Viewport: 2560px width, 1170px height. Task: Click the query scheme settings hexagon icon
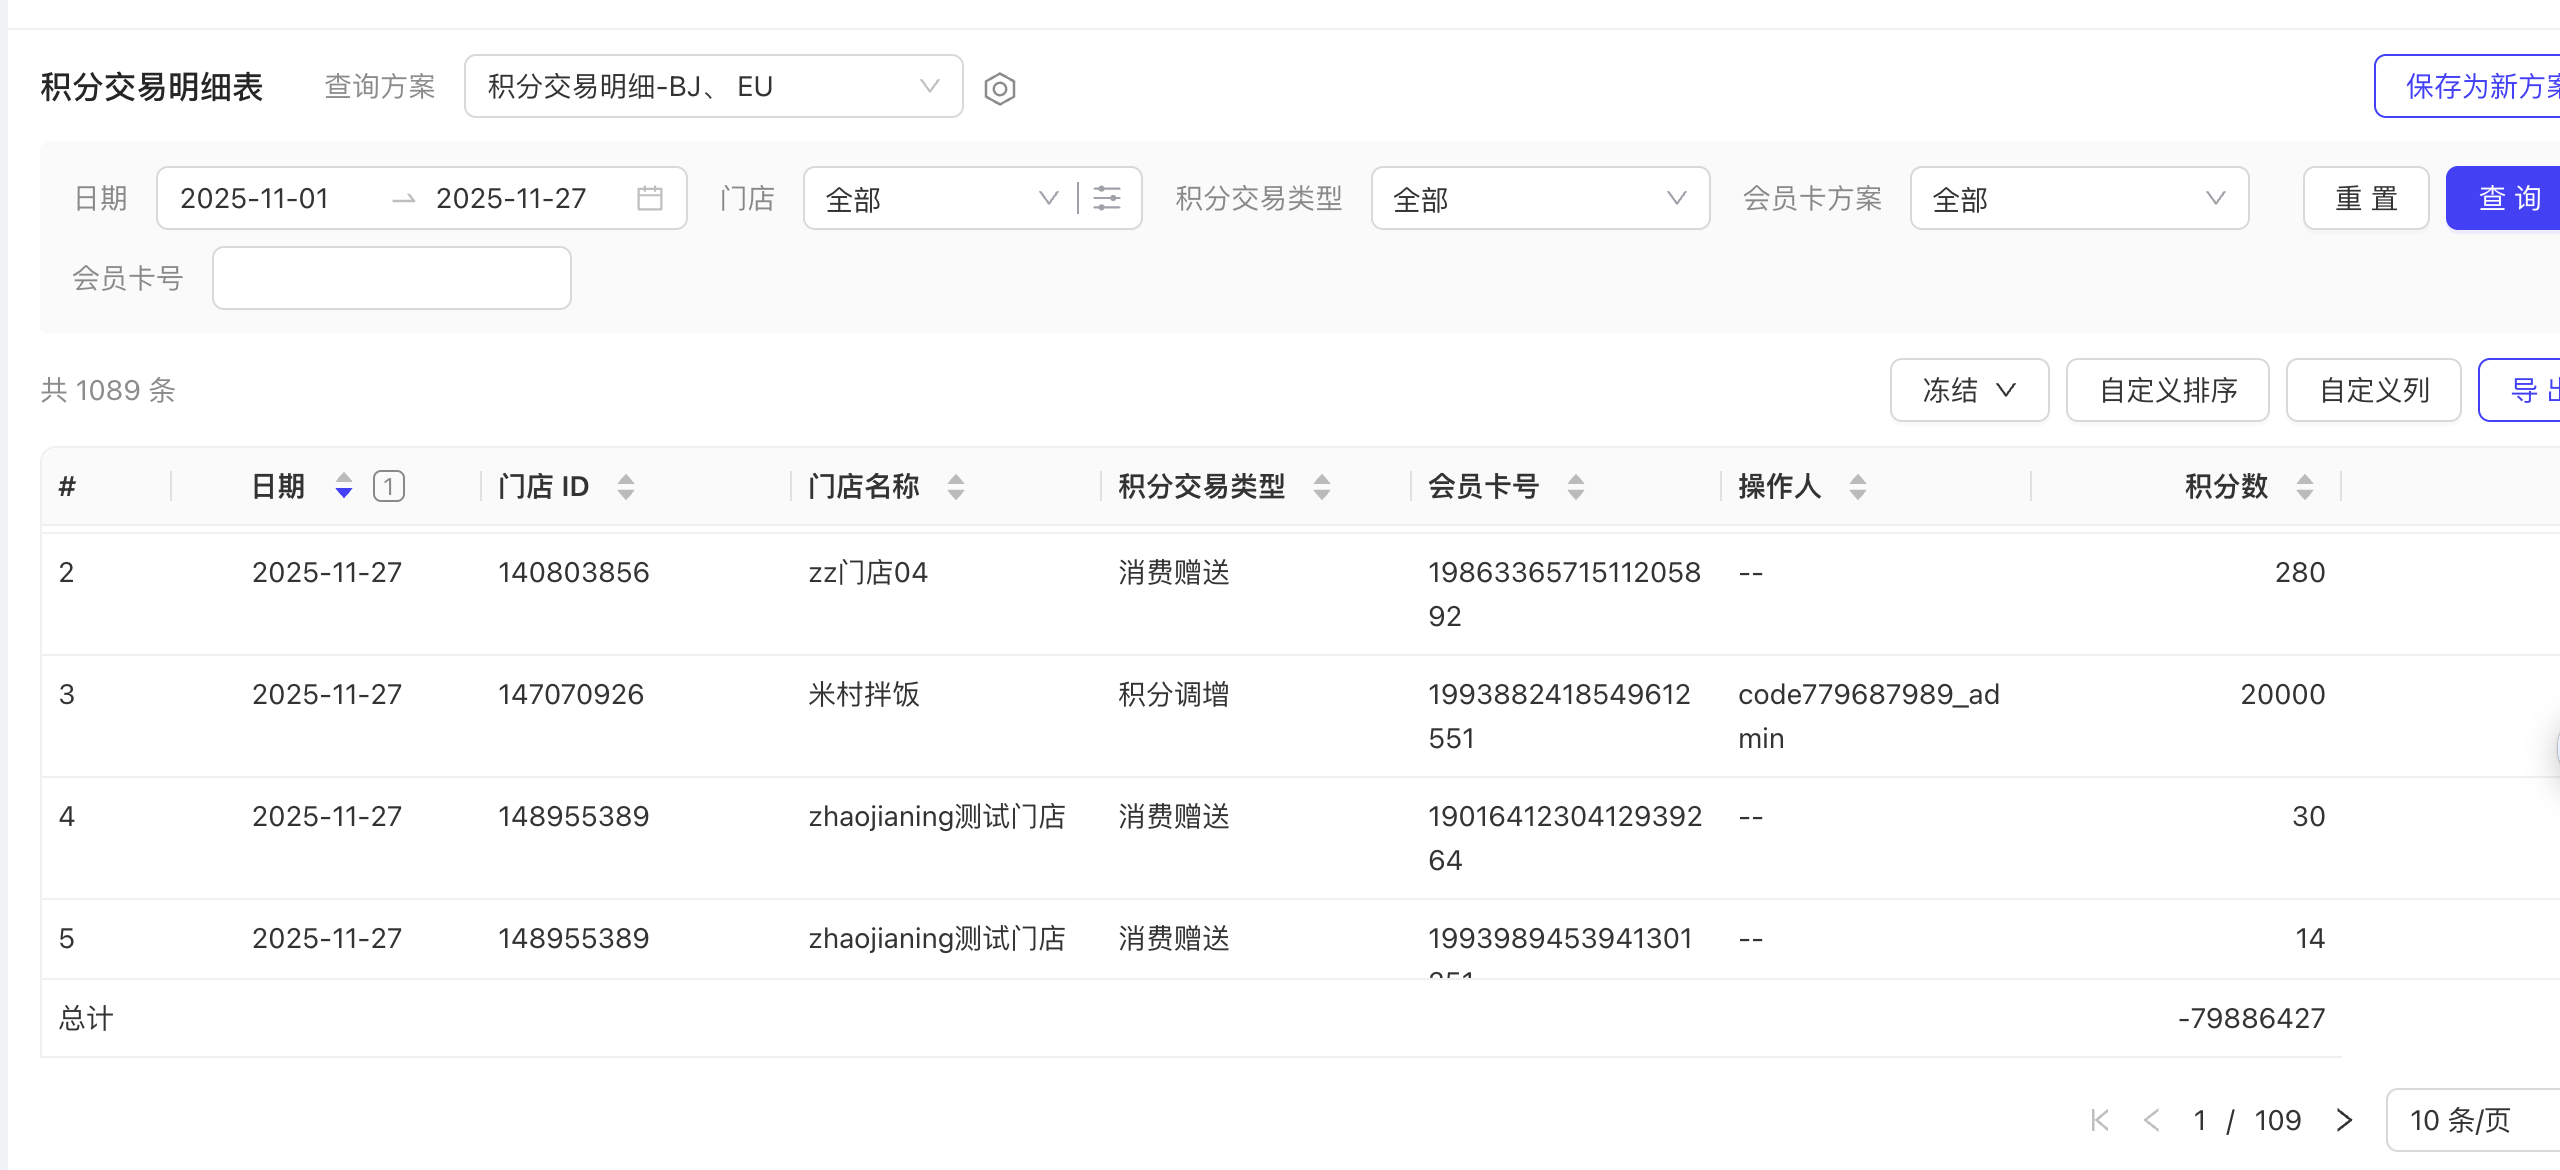[999, 88]
